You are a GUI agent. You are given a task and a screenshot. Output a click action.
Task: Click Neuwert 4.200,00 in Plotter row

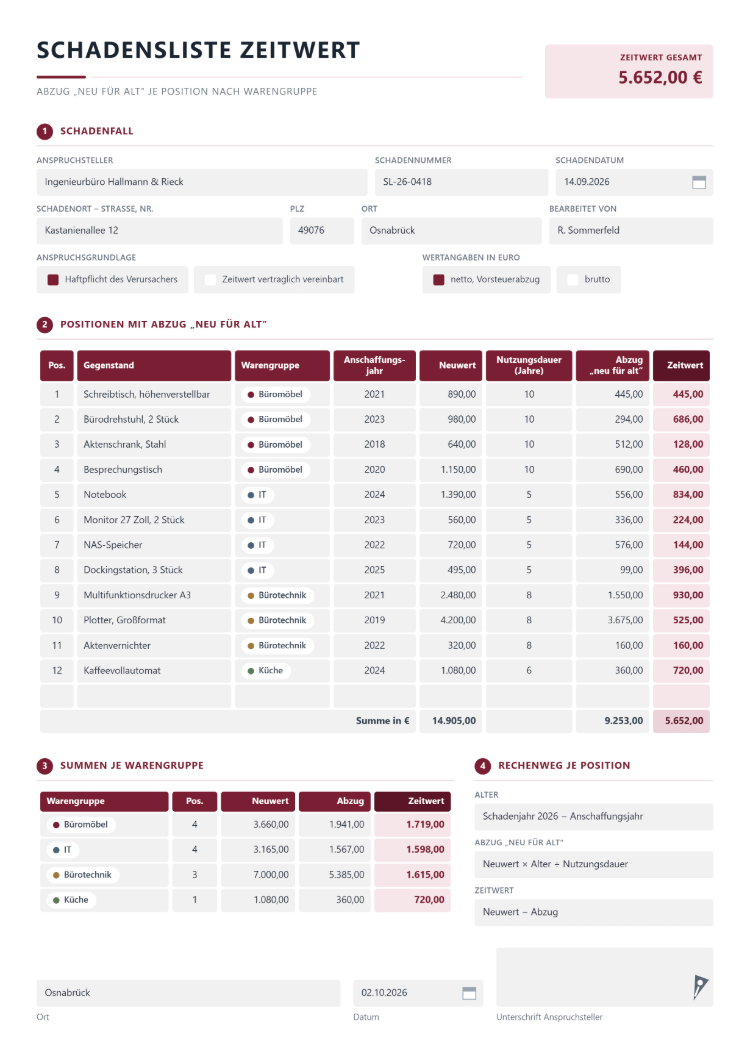[451, 621]
